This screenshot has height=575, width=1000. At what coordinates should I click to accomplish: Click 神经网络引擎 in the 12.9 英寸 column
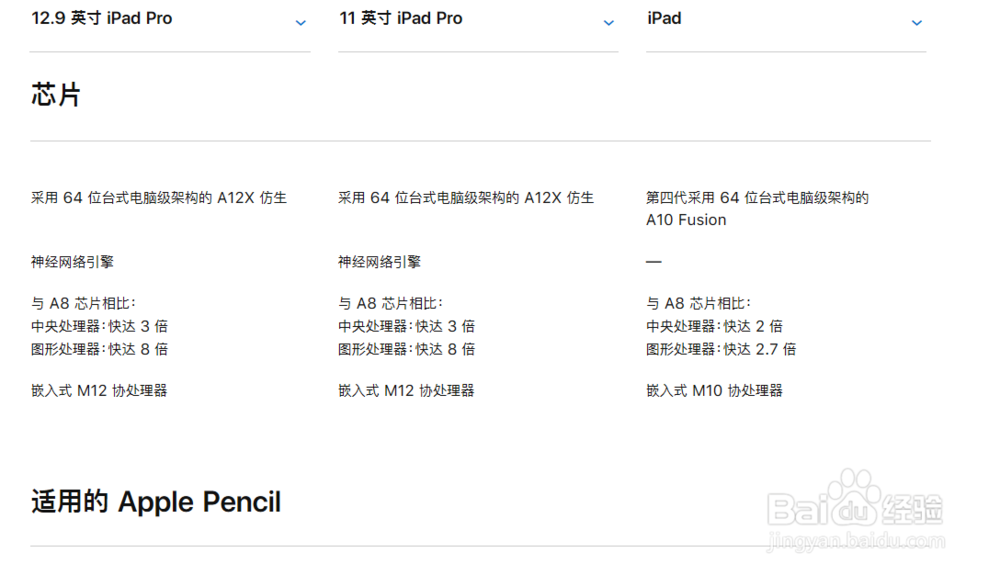coord(72,262)
